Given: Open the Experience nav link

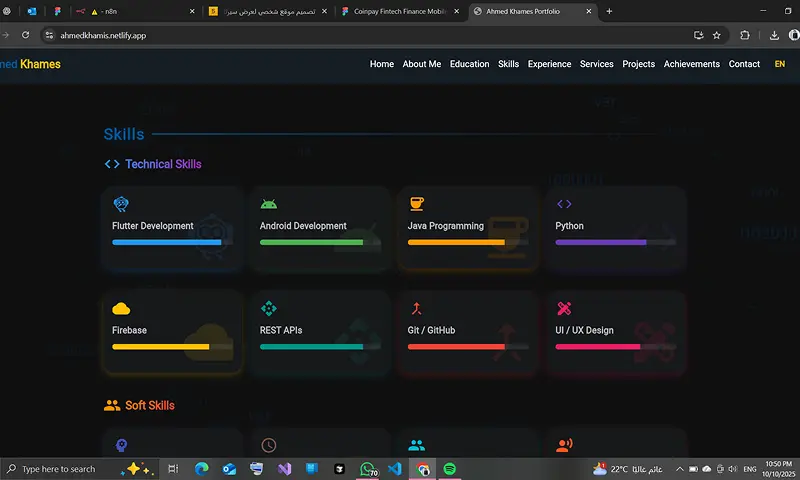Looking at the screenshot, I should (549, 64).
